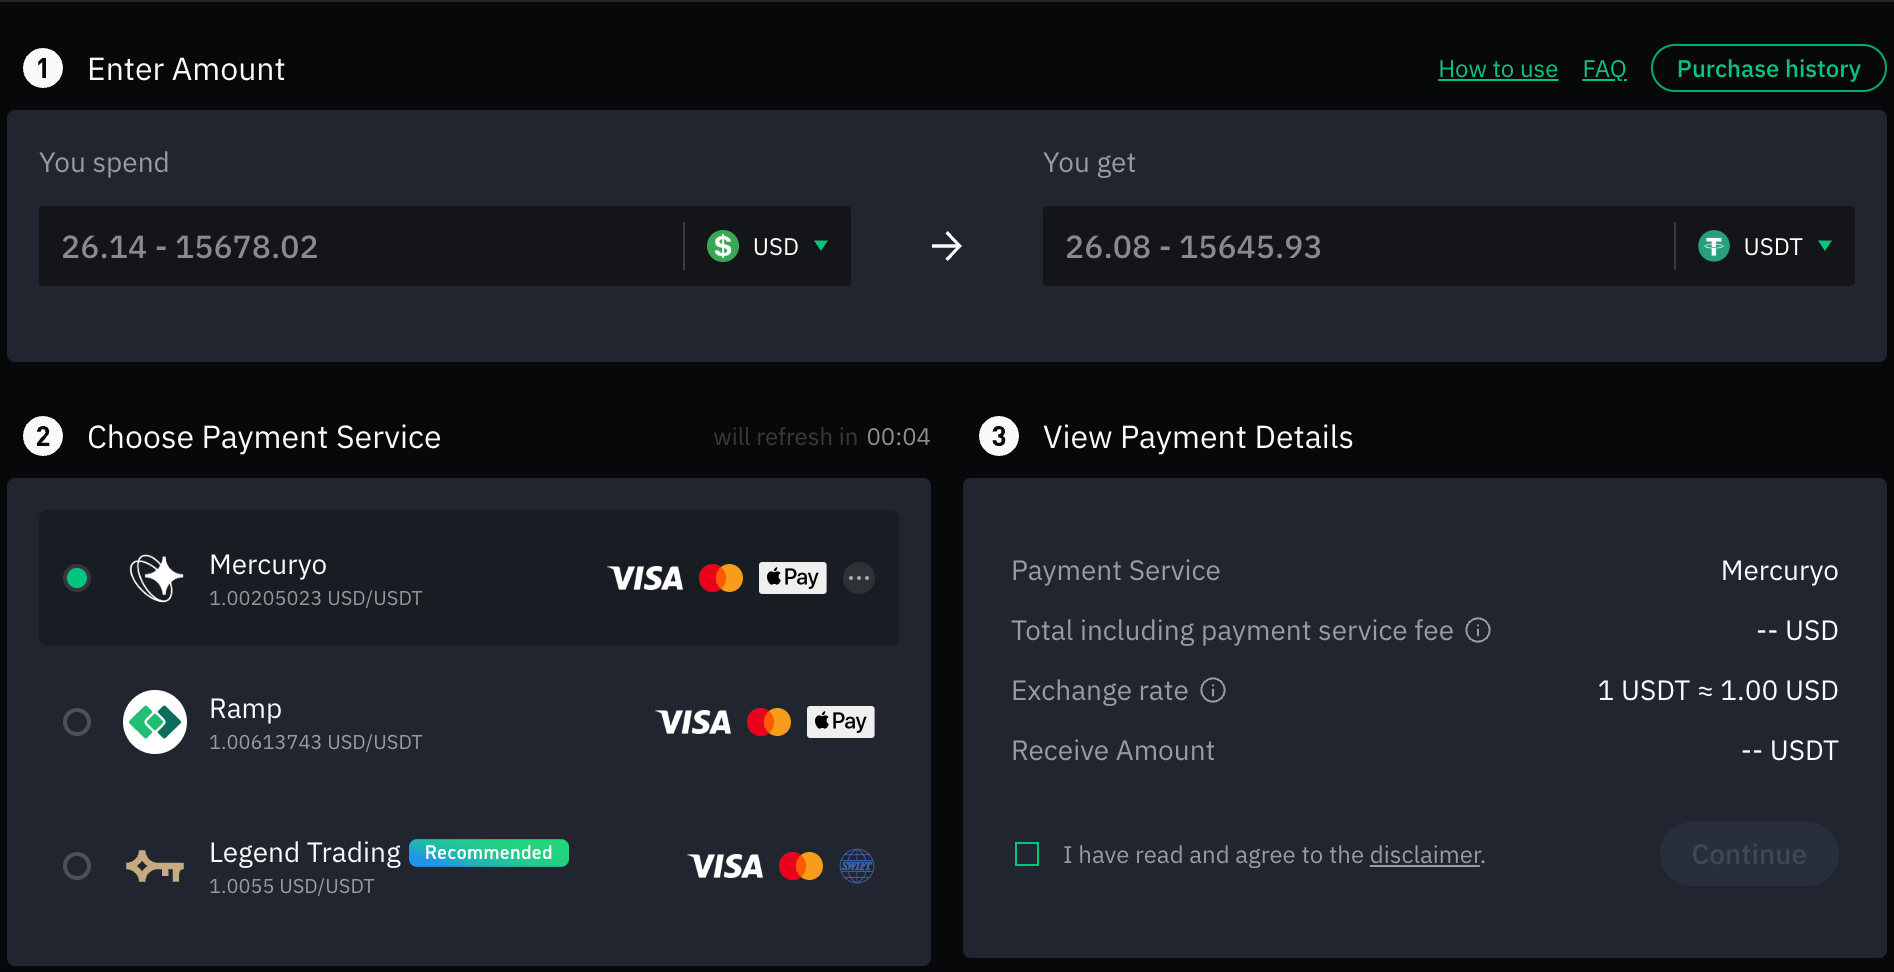Image resolution: width=1894 pixels, height=972 pixels.
Task: Click the Ramp logo icon
Action: point(155,722)
